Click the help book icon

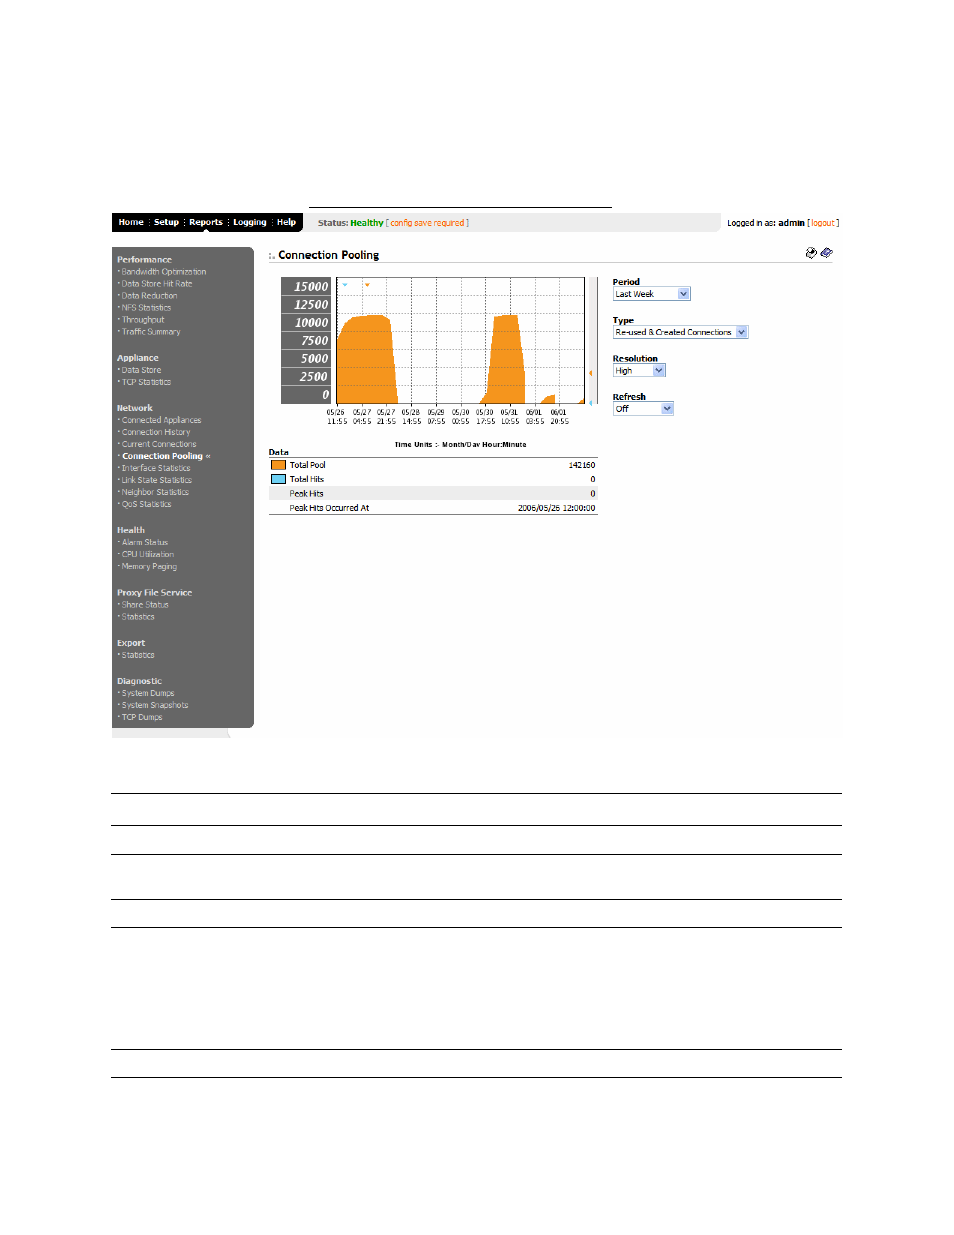pyautogui.click(x=827, y=253)
